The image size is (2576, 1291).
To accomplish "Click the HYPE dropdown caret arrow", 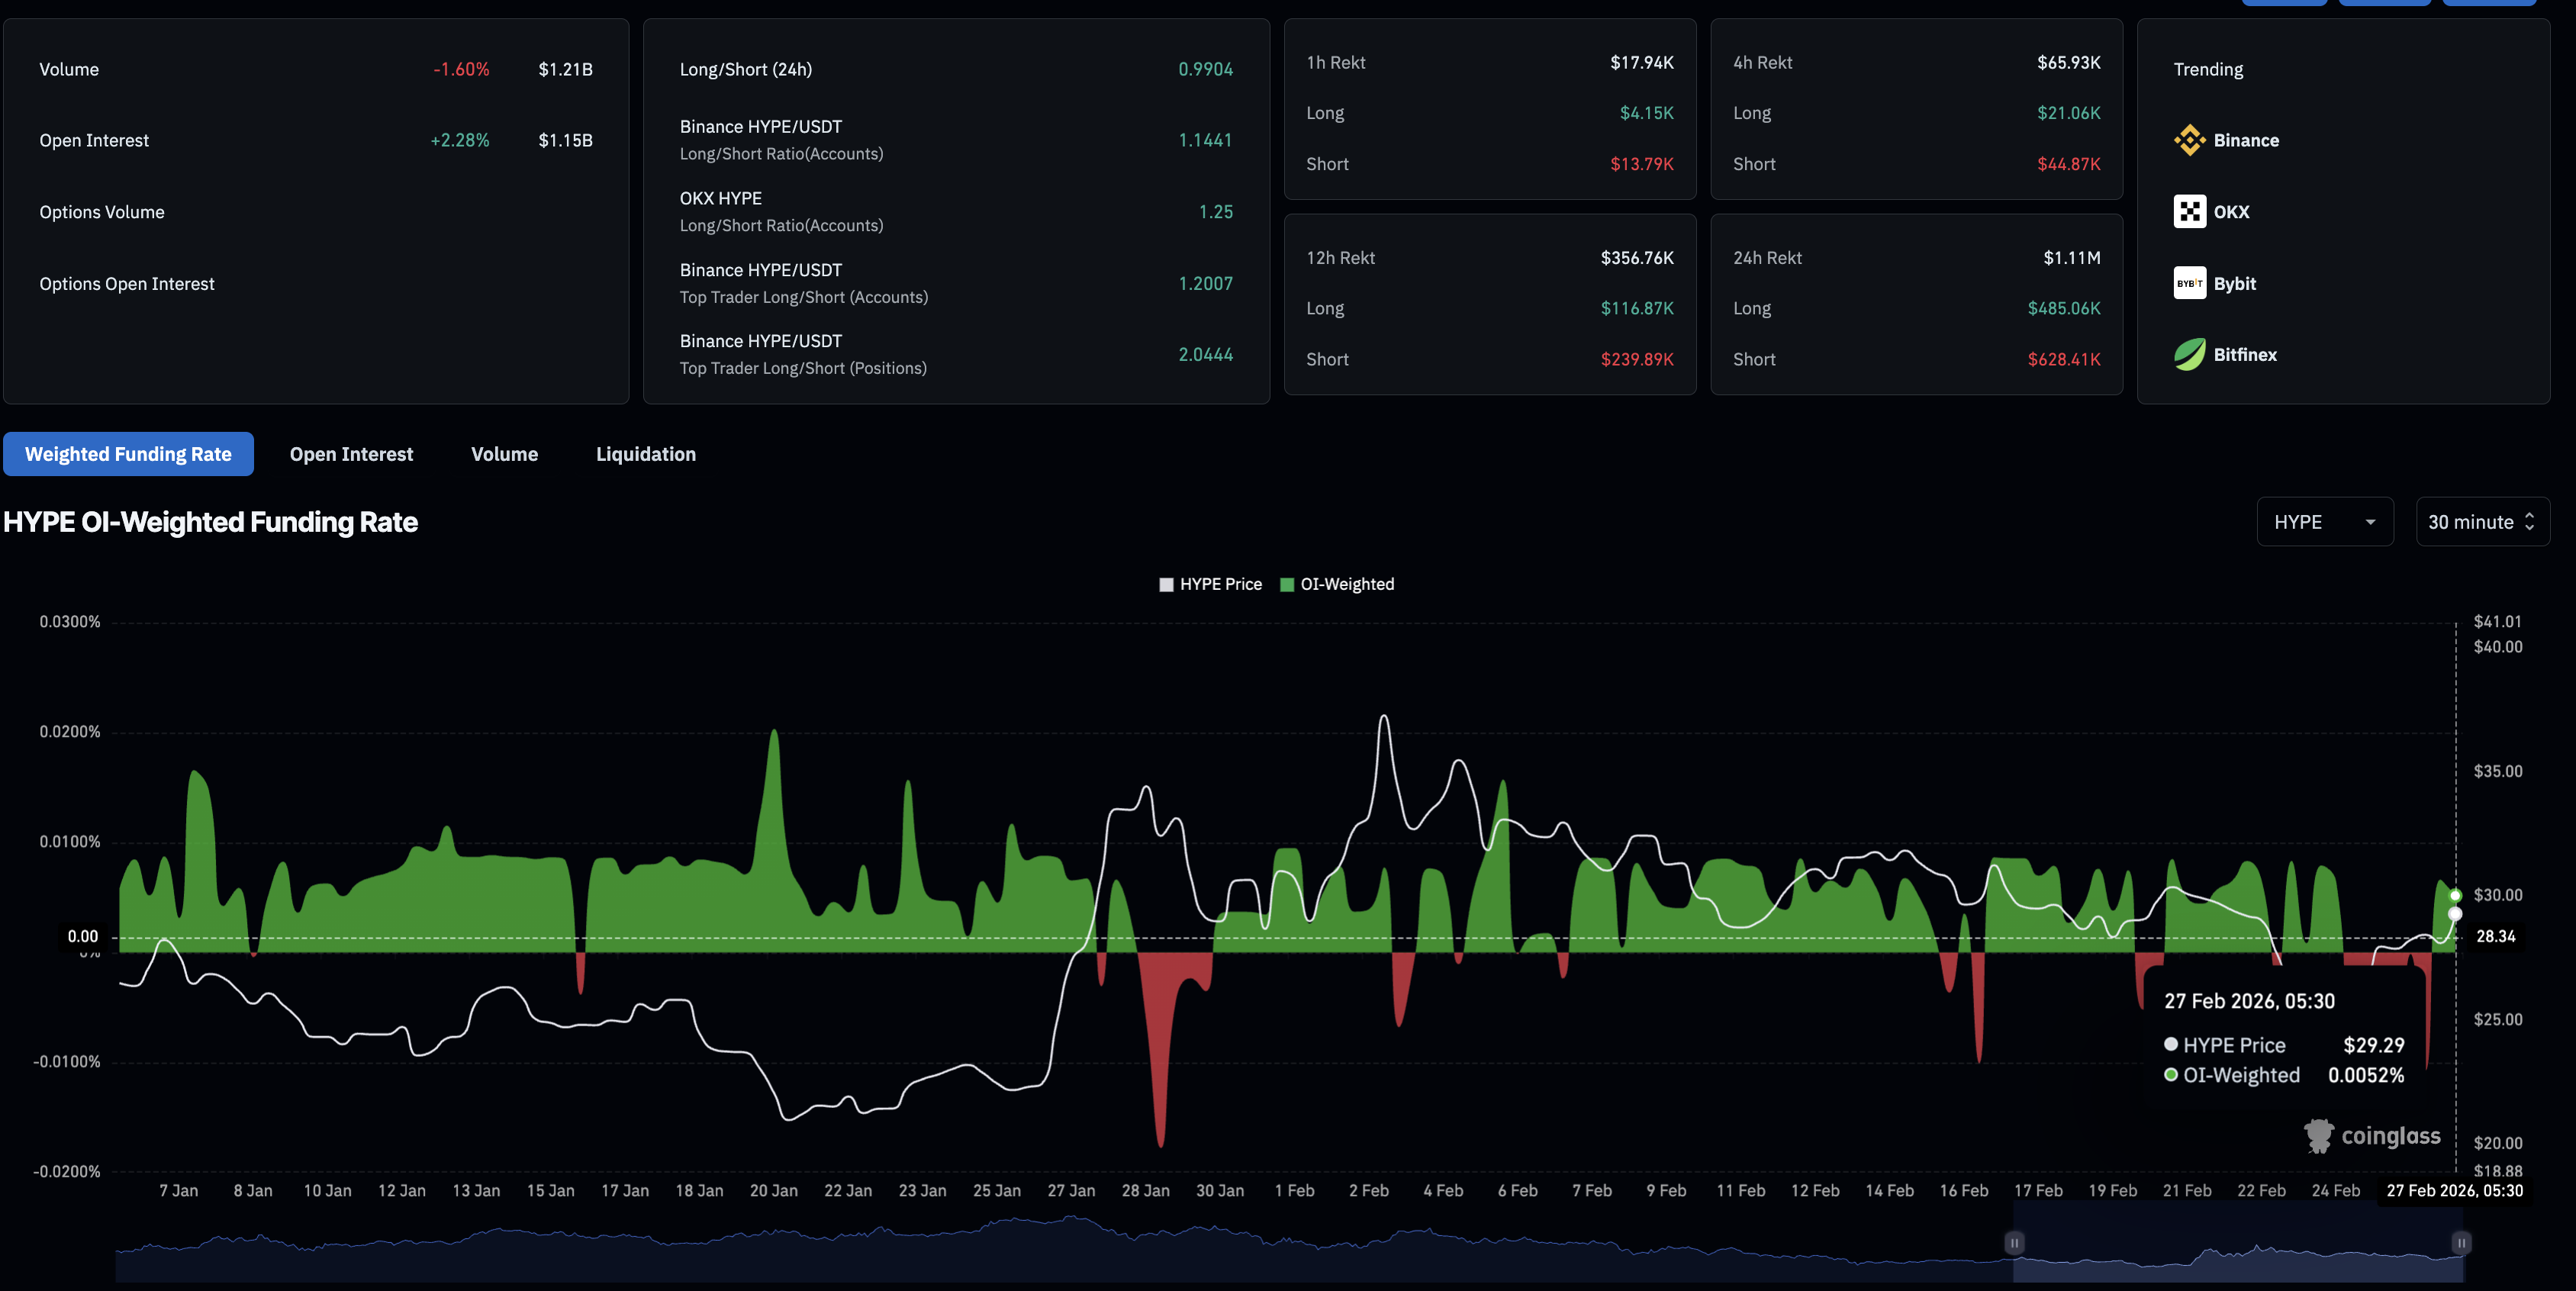I will coord(2370,522).
